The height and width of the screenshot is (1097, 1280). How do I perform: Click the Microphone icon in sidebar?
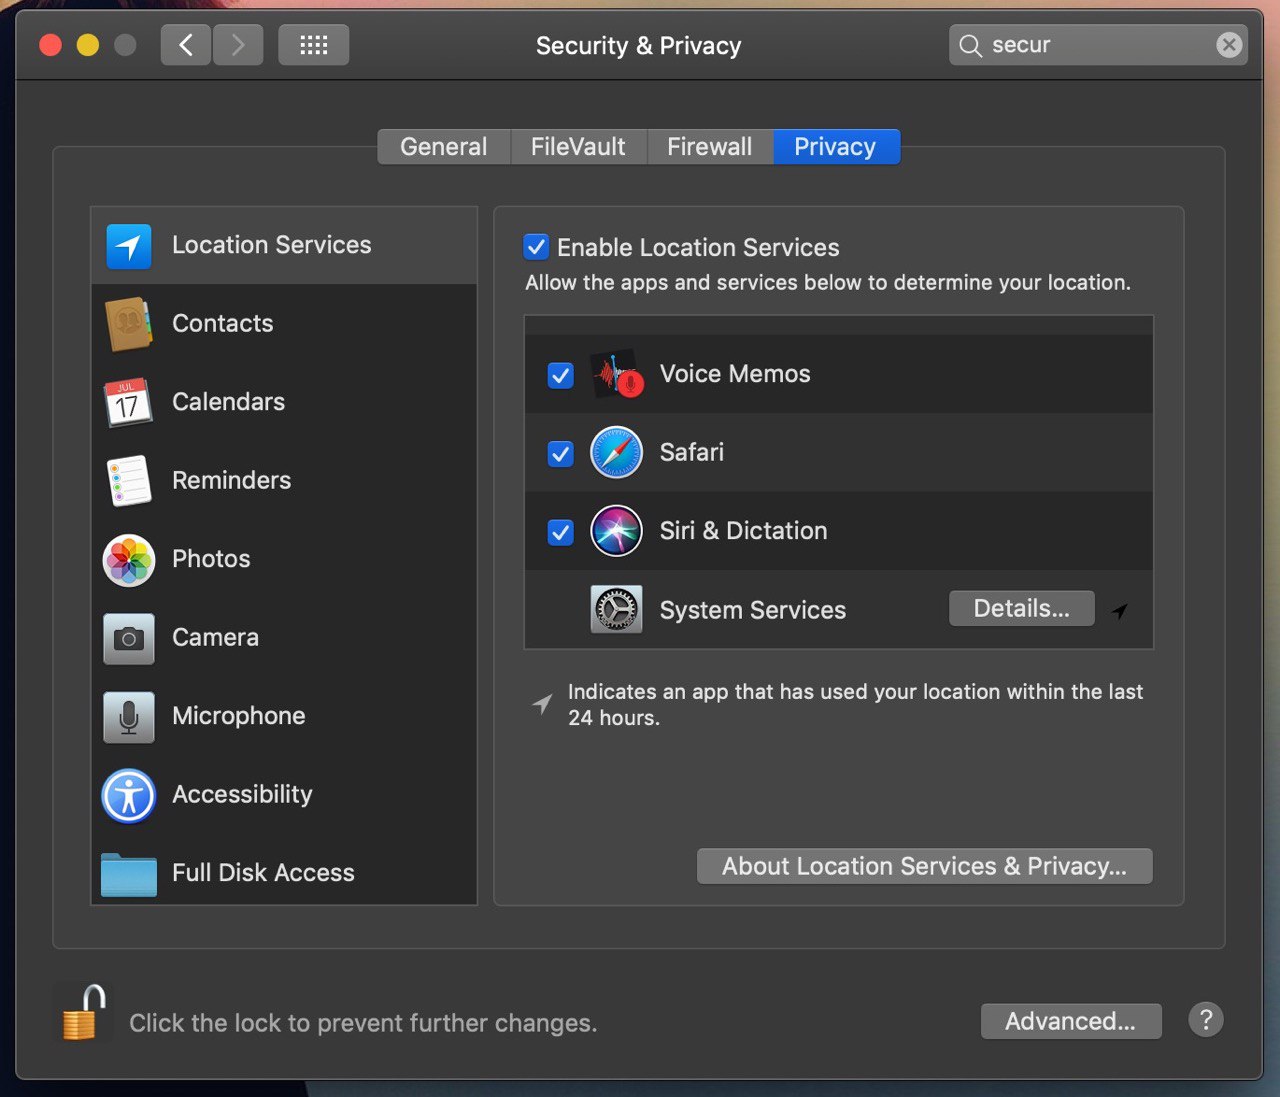[129, 717]
